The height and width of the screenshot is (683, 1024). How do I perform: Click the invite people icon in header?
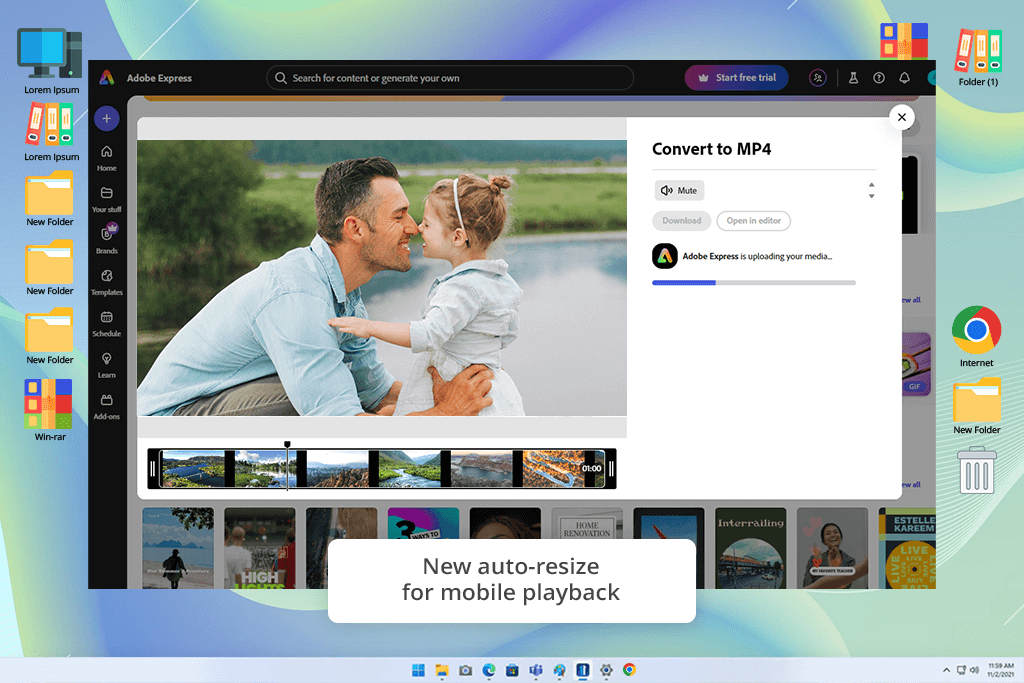(x=818, y=78)
